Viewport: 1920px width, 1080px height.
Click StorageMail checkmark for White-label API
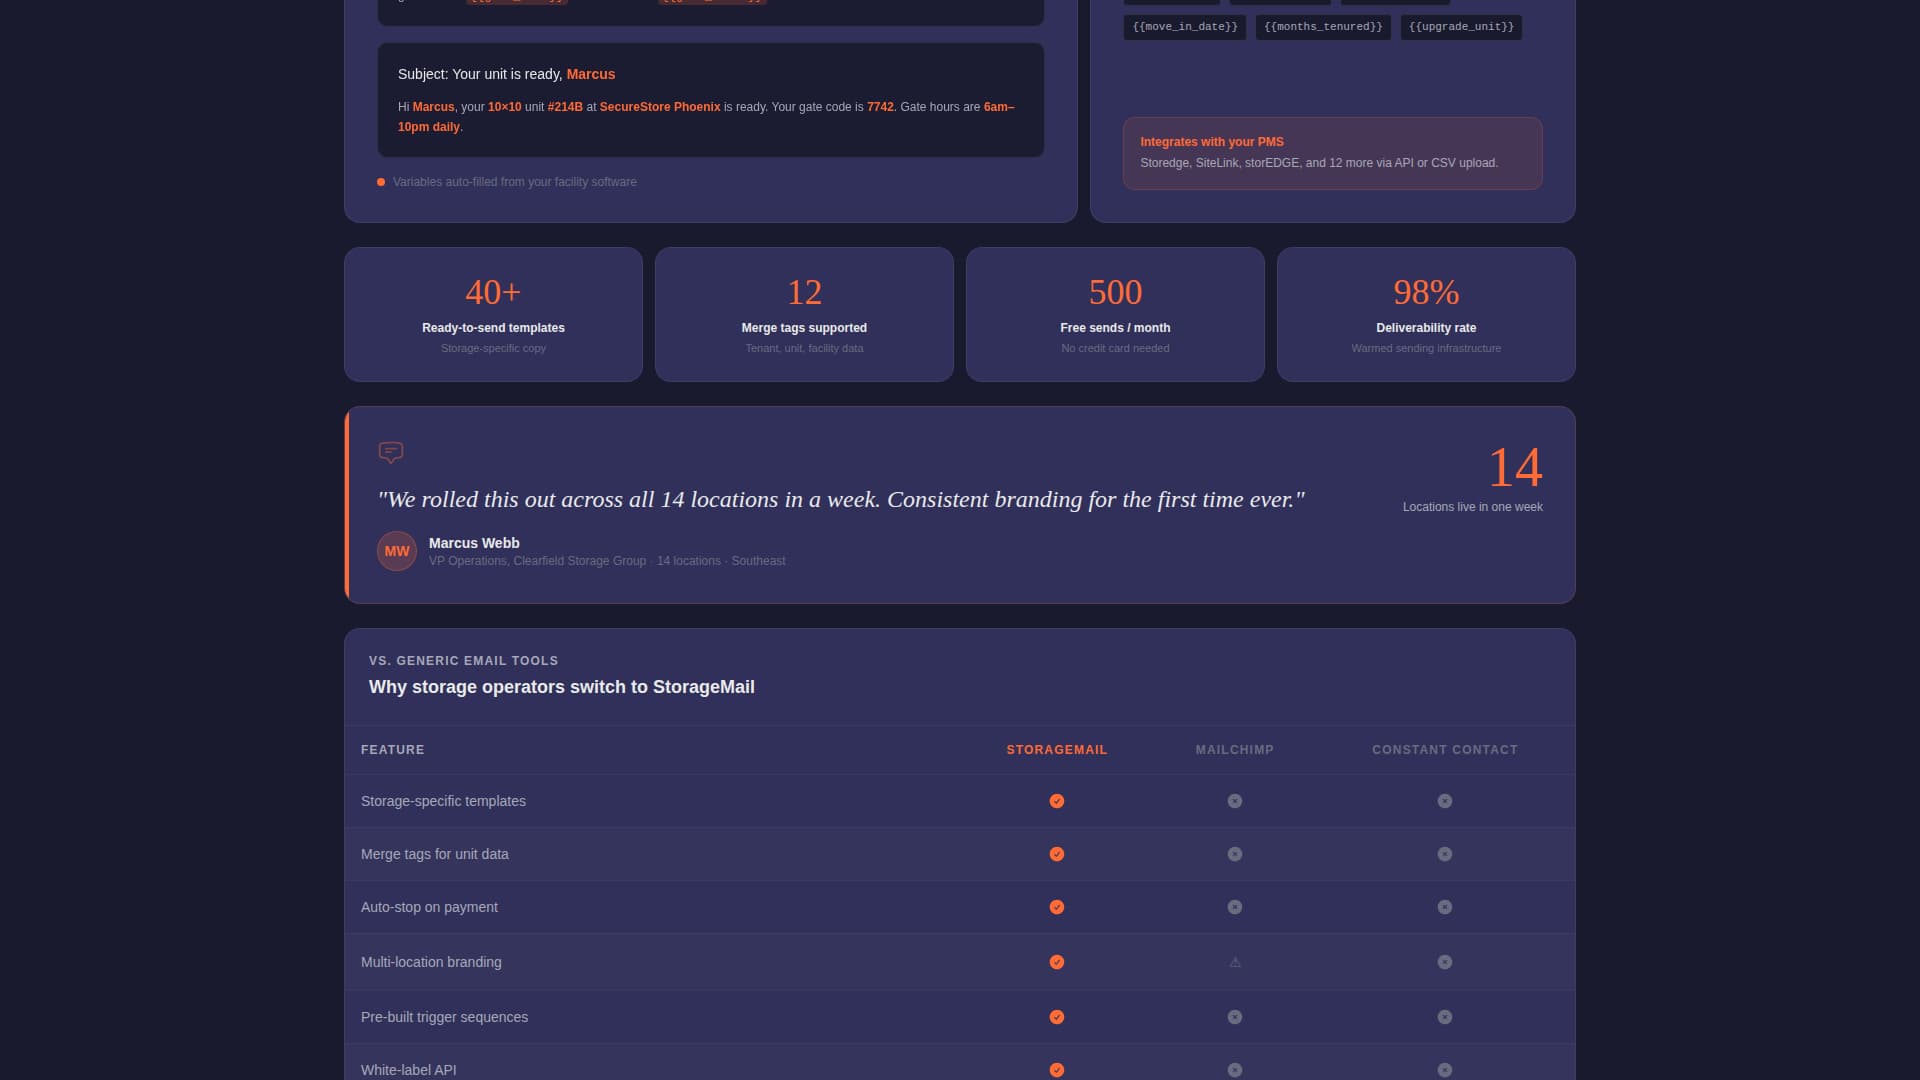point(1057,1070)
